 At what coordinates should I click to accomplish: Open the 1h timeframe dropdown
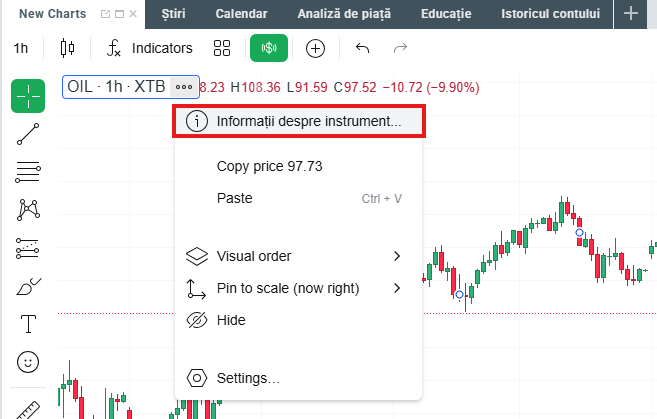point(21,48)
